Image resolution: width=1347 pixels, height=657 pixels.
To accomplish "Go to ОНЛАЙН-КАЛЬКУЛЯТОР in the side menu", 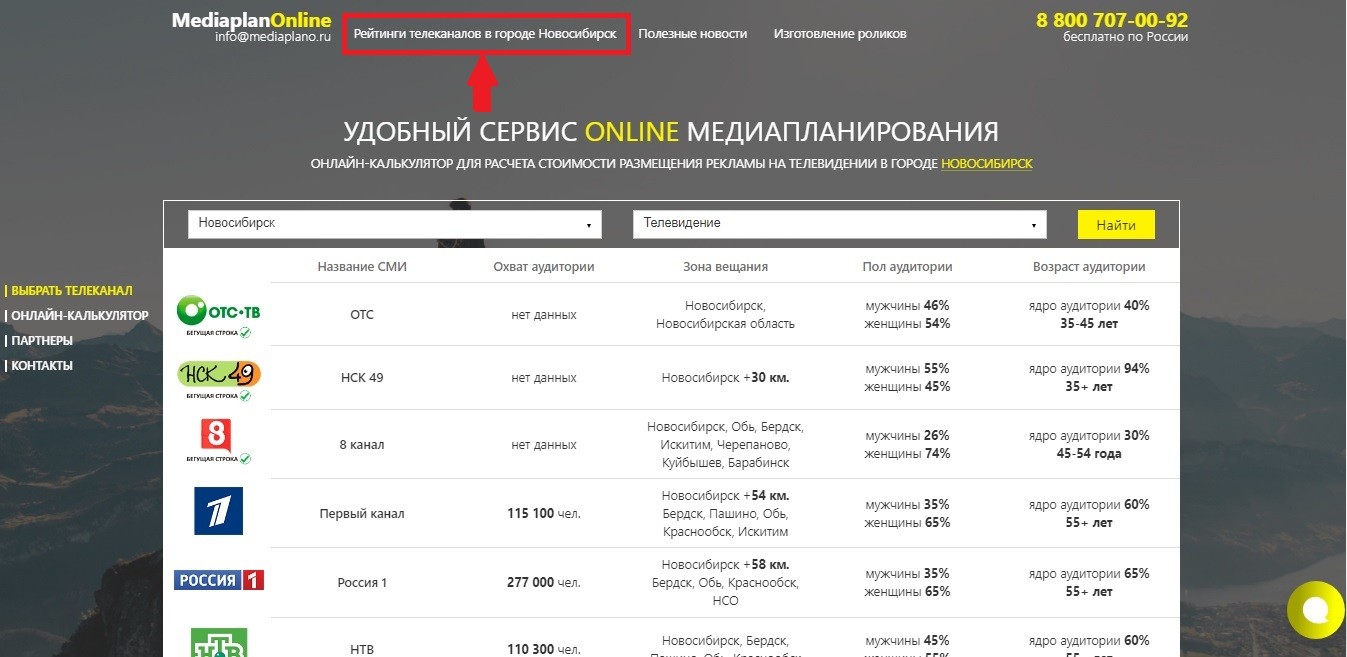I will [x=80, y=316].
